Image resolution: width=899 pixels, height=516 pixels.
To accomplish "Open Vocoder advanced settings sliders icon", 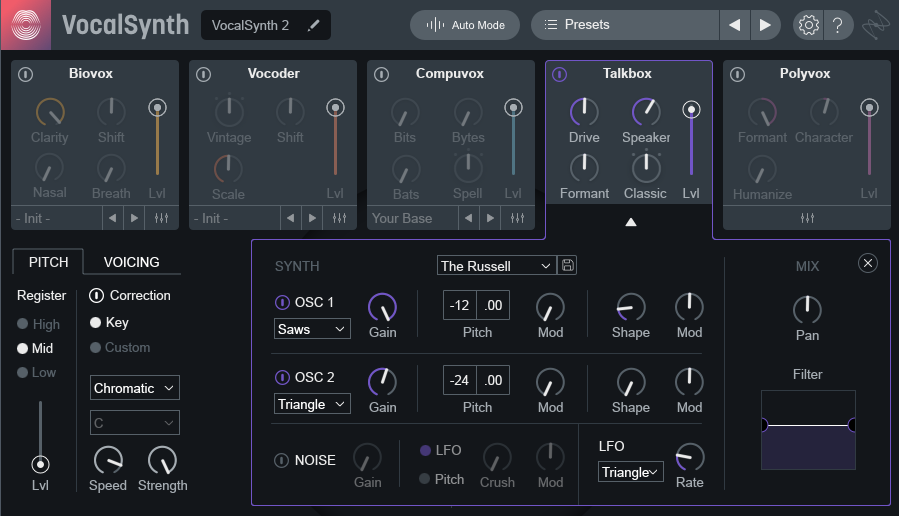I will [x=339, y=218].
